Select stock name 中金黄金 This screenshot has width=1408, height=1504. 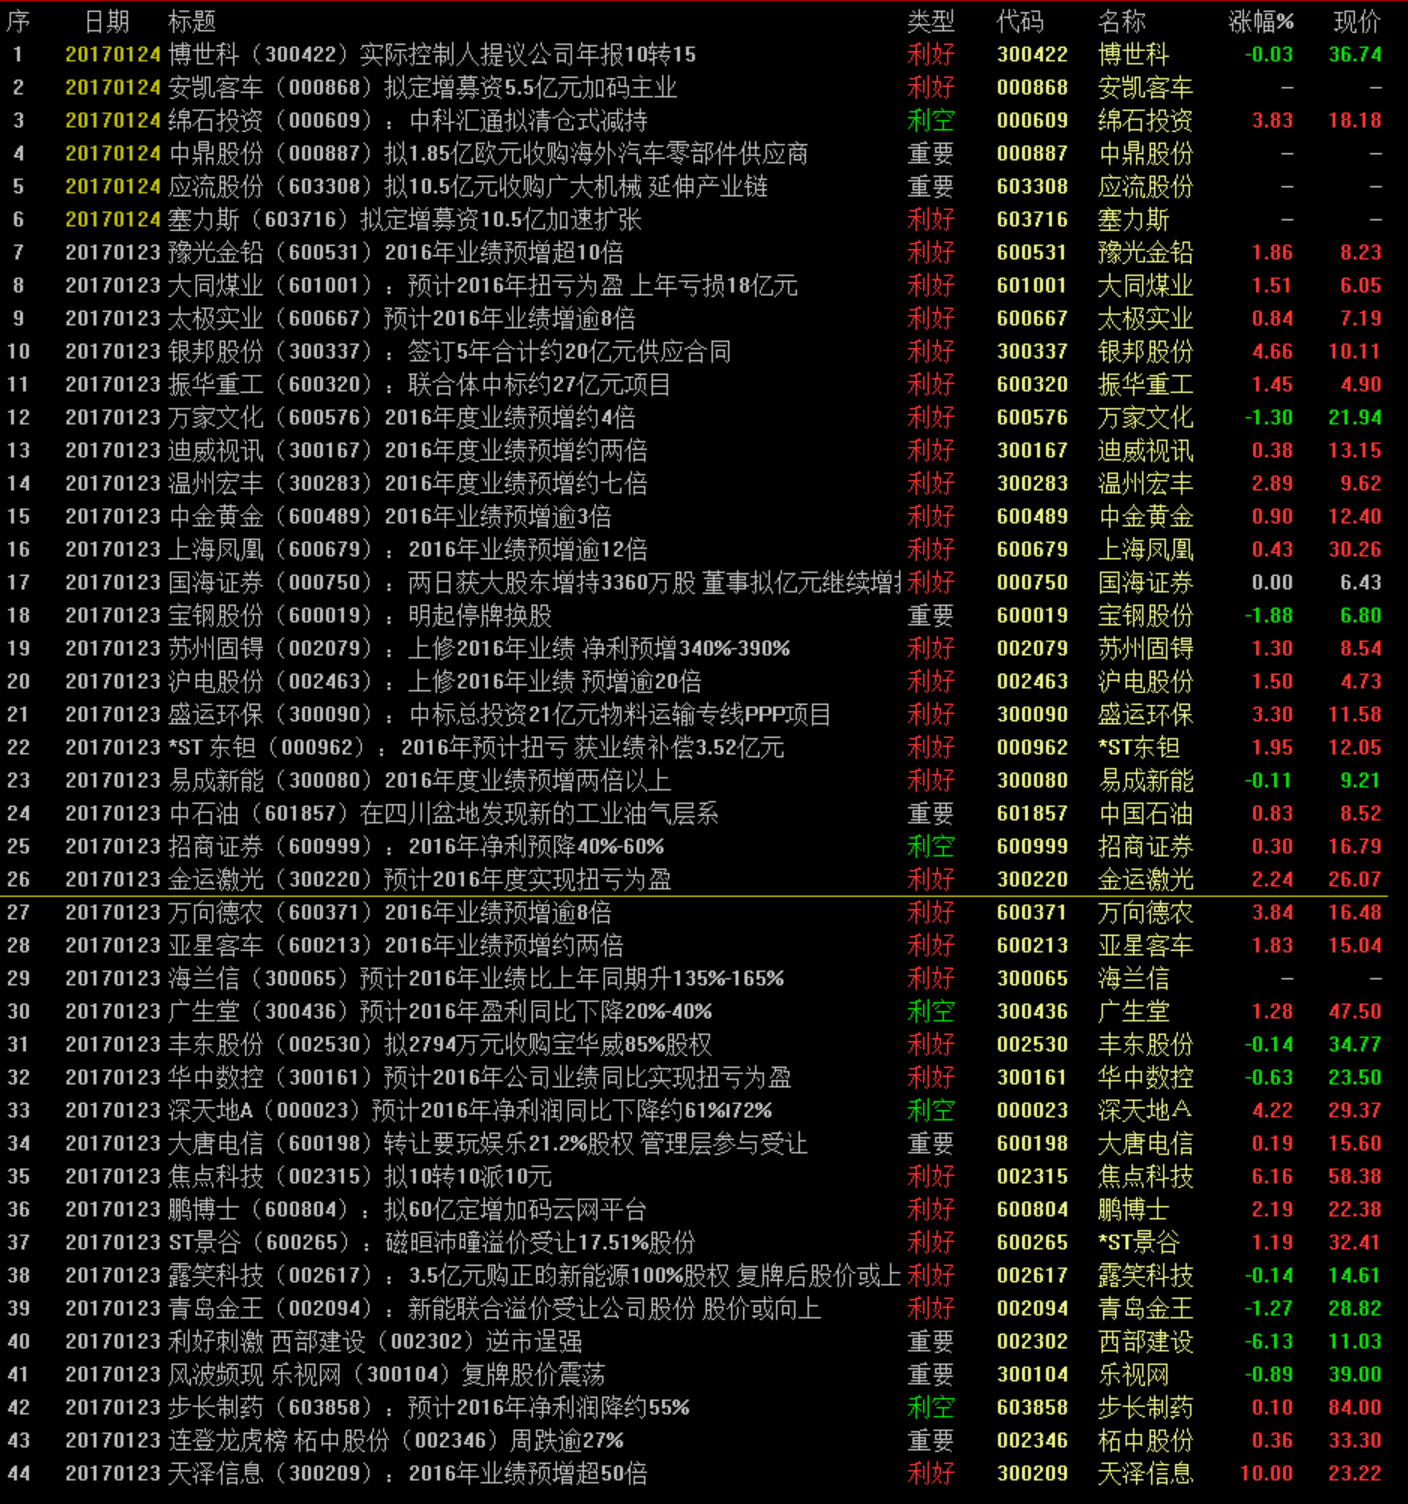[1145, 516]
